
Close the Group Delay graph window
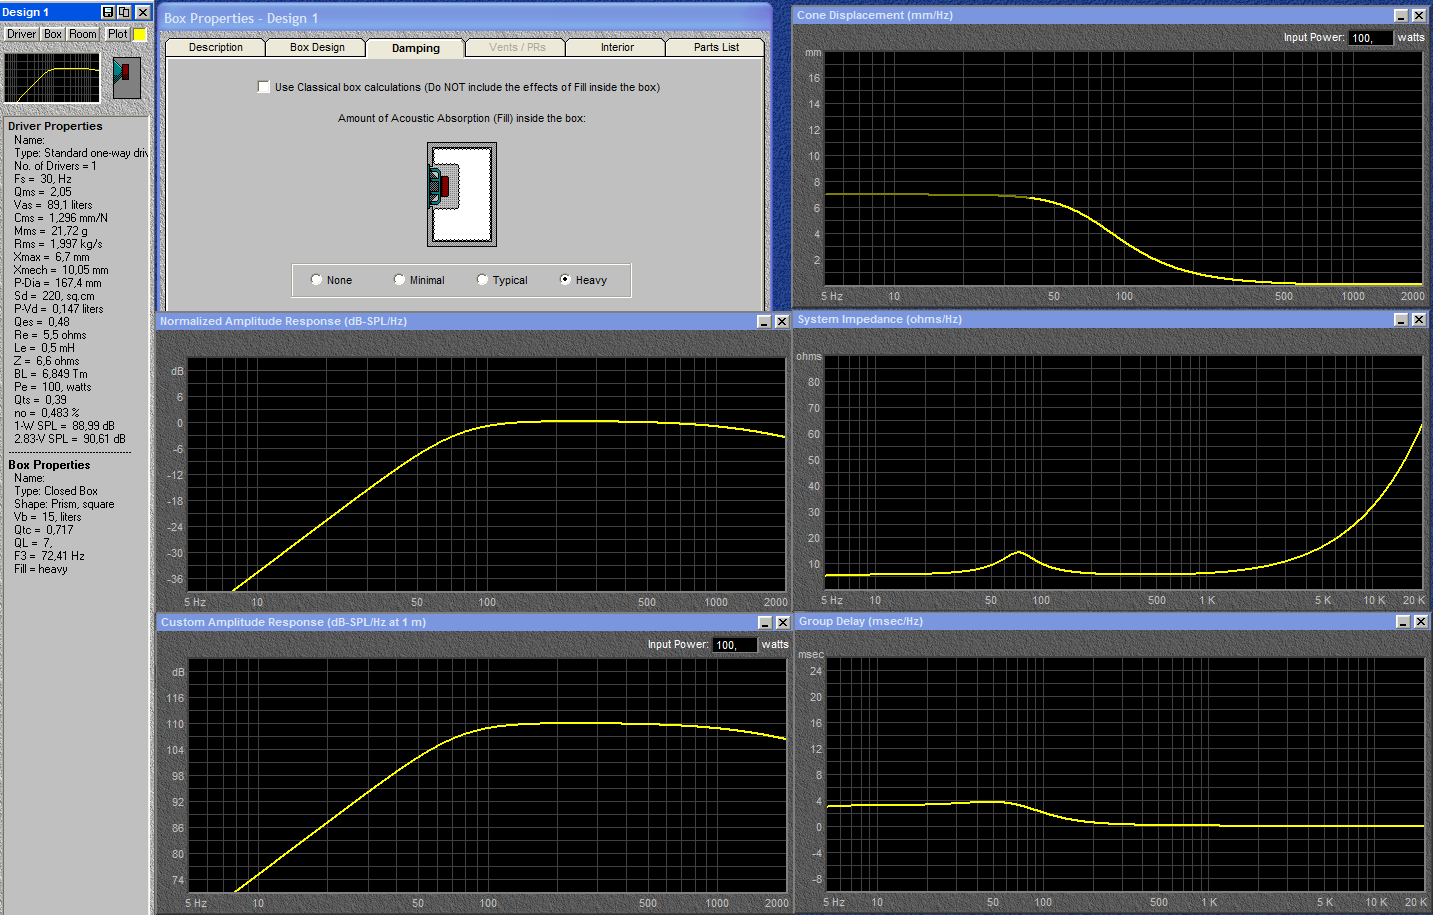pyautogui.click(x=1420, y=622)
